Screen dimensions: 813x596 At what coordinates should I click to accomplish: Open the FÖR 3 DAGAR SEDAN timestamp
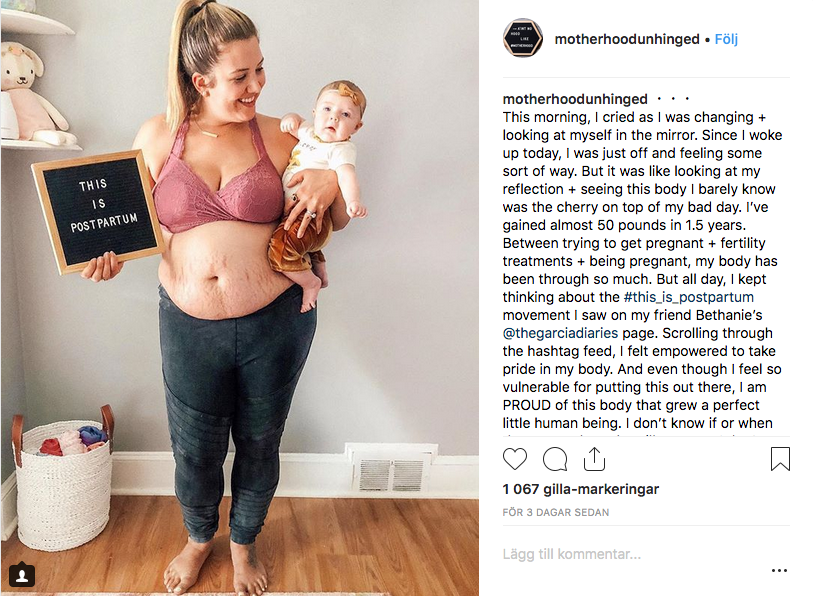point(556,512)
